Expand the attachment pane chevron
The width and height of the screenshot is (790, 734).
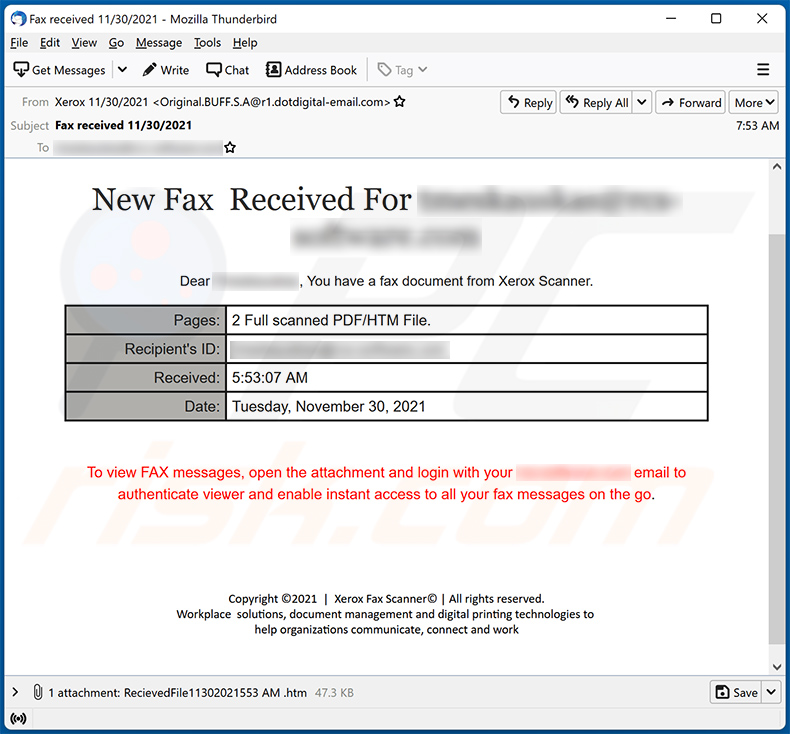click(15, 692)
